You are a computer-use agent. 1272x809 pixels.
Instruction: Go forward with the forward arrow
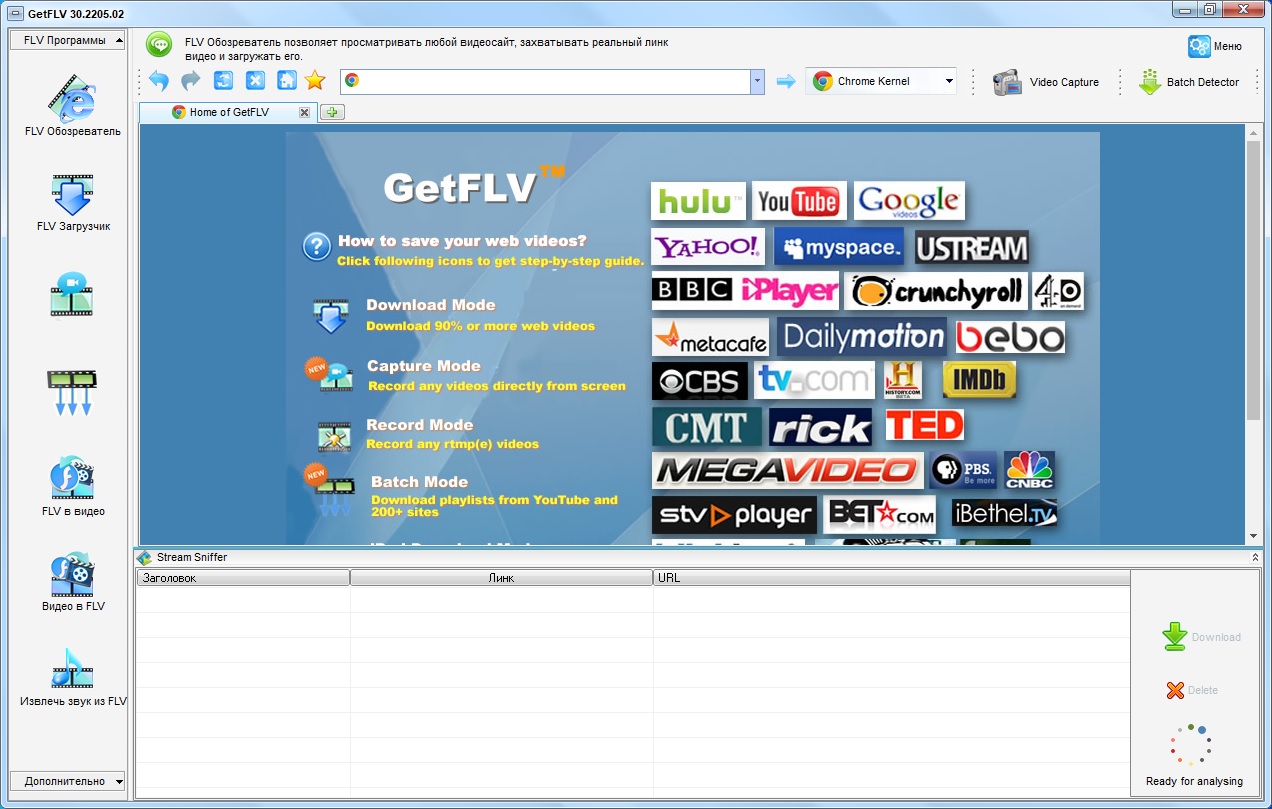pos(190,81)
